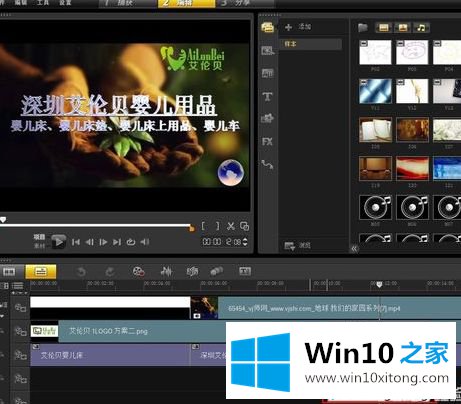461x404 pixels.
Task: Click the Mark-out right bracket button
Action: 218,226
